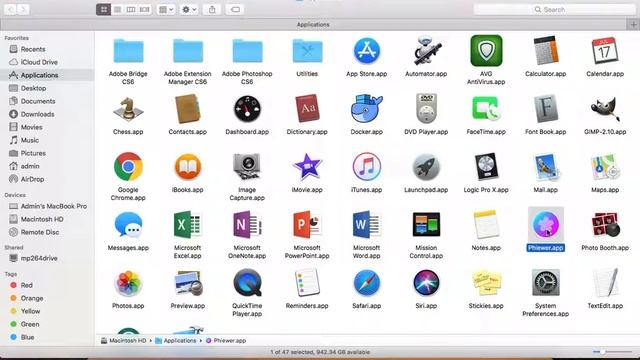Select the Dictionary.app icon

pyautogui.click(x=307, y=109)
